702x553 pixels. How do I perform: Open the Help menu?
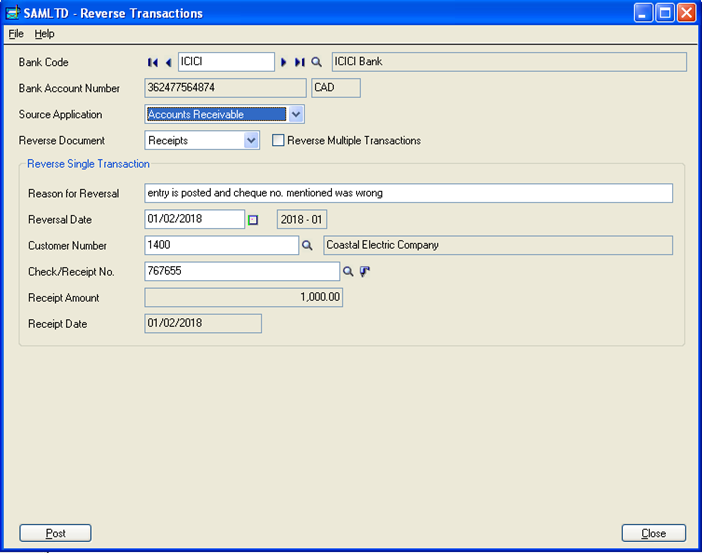point(45,34)
